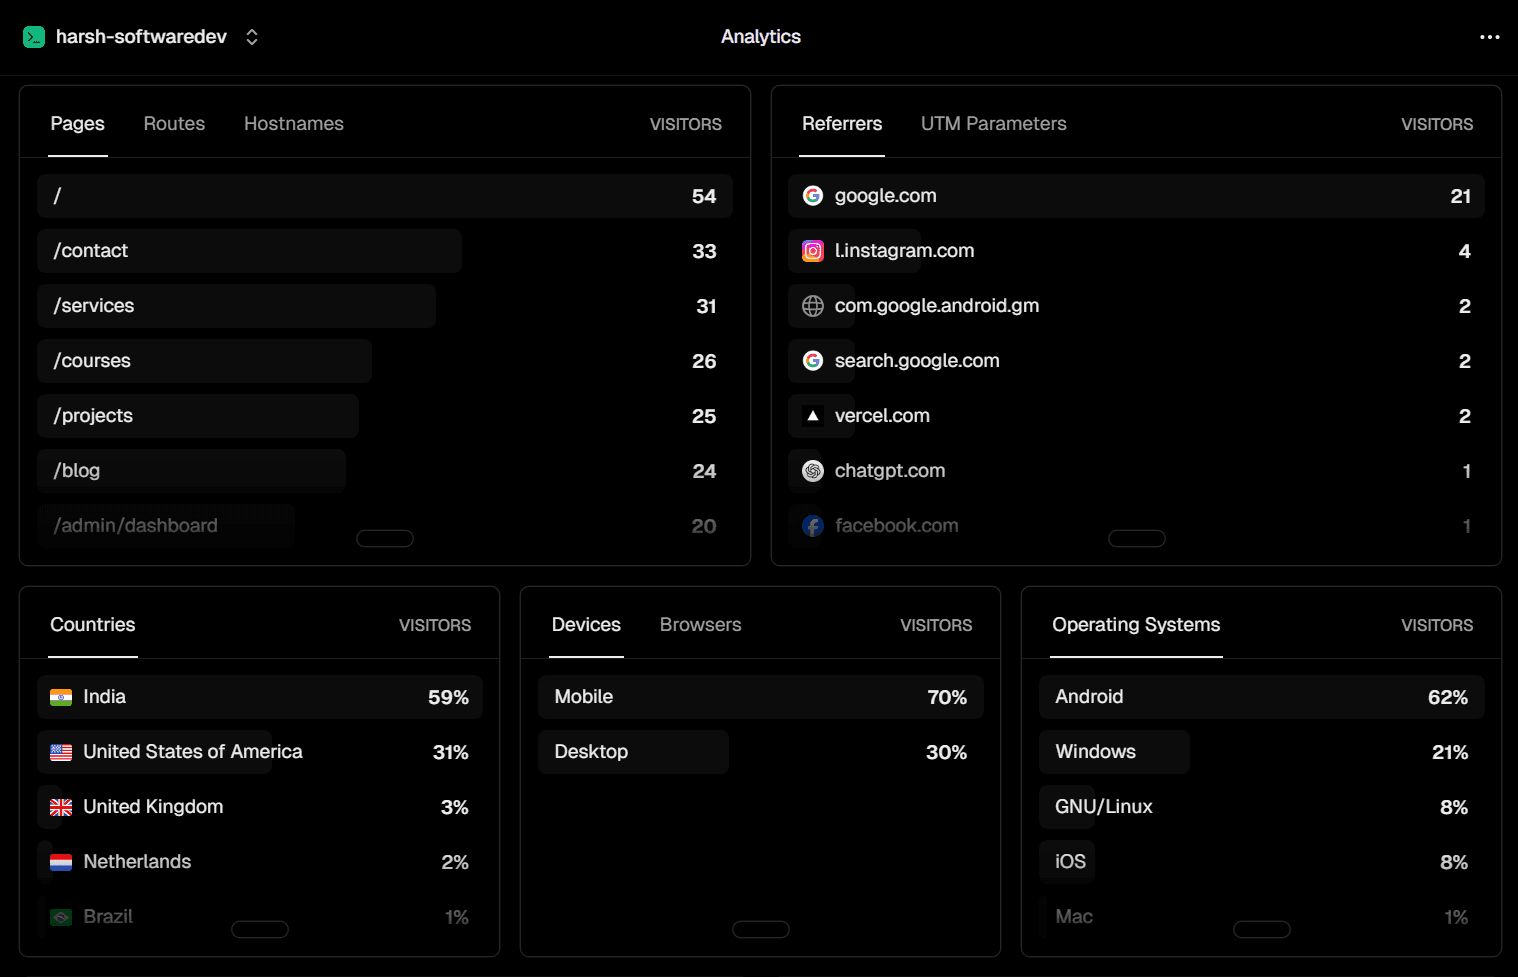Viewport: 1518px width, 977px height.
Task: Click the globe icon beside com.google.android.gm
Action: [813, 306]
